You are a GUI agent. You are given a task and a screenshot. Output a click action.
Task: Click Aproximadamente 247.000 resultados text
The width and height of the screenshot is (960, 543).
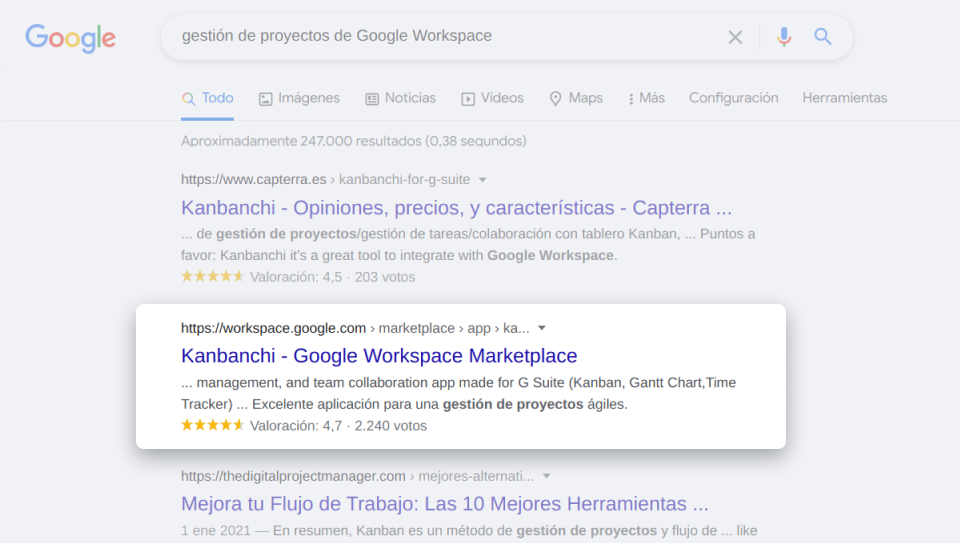[353, 141]
